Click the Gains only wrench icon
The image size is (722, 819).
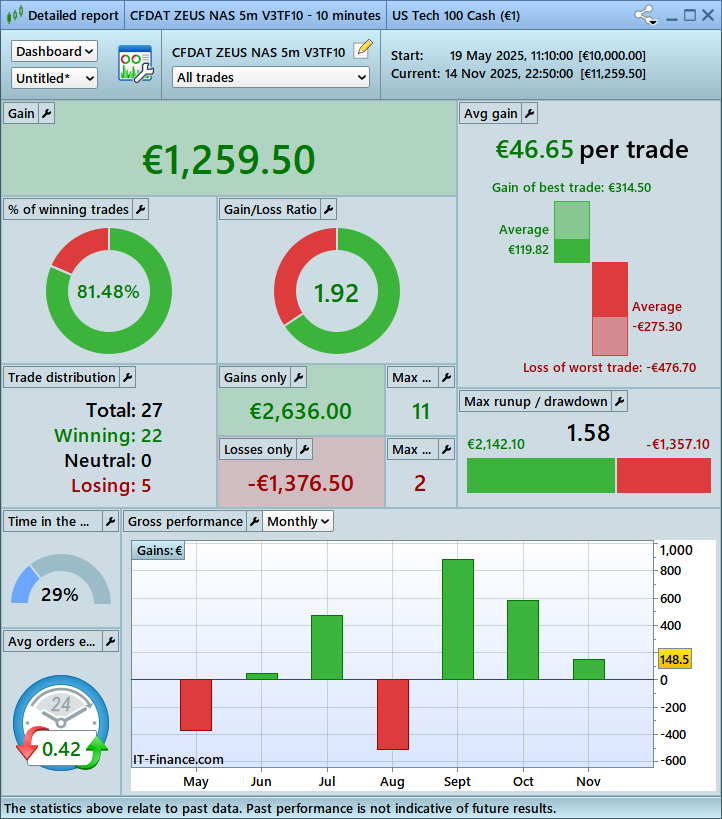298,377
